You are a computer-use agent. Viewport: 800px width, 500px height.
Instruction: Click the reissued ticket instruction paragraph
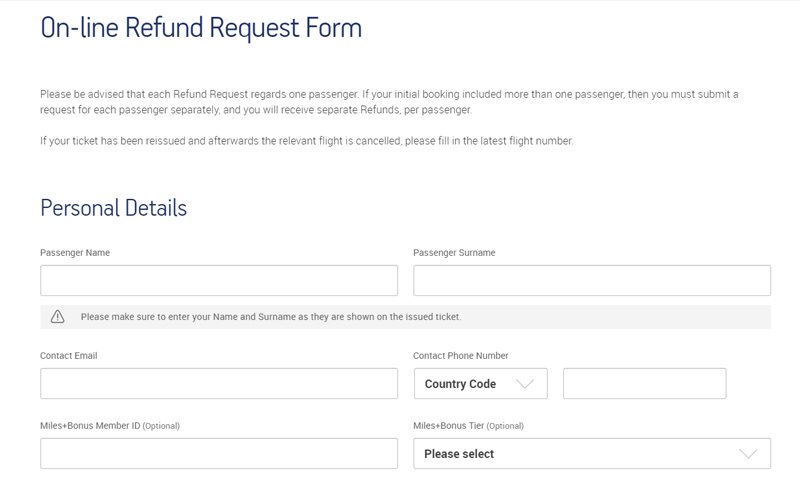pyautogui.click(x=306, y=141)
